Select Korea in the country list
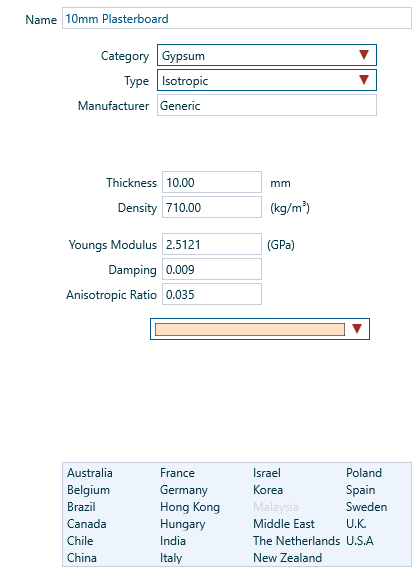Screen dimensions: 420x582 pos(268,490)
